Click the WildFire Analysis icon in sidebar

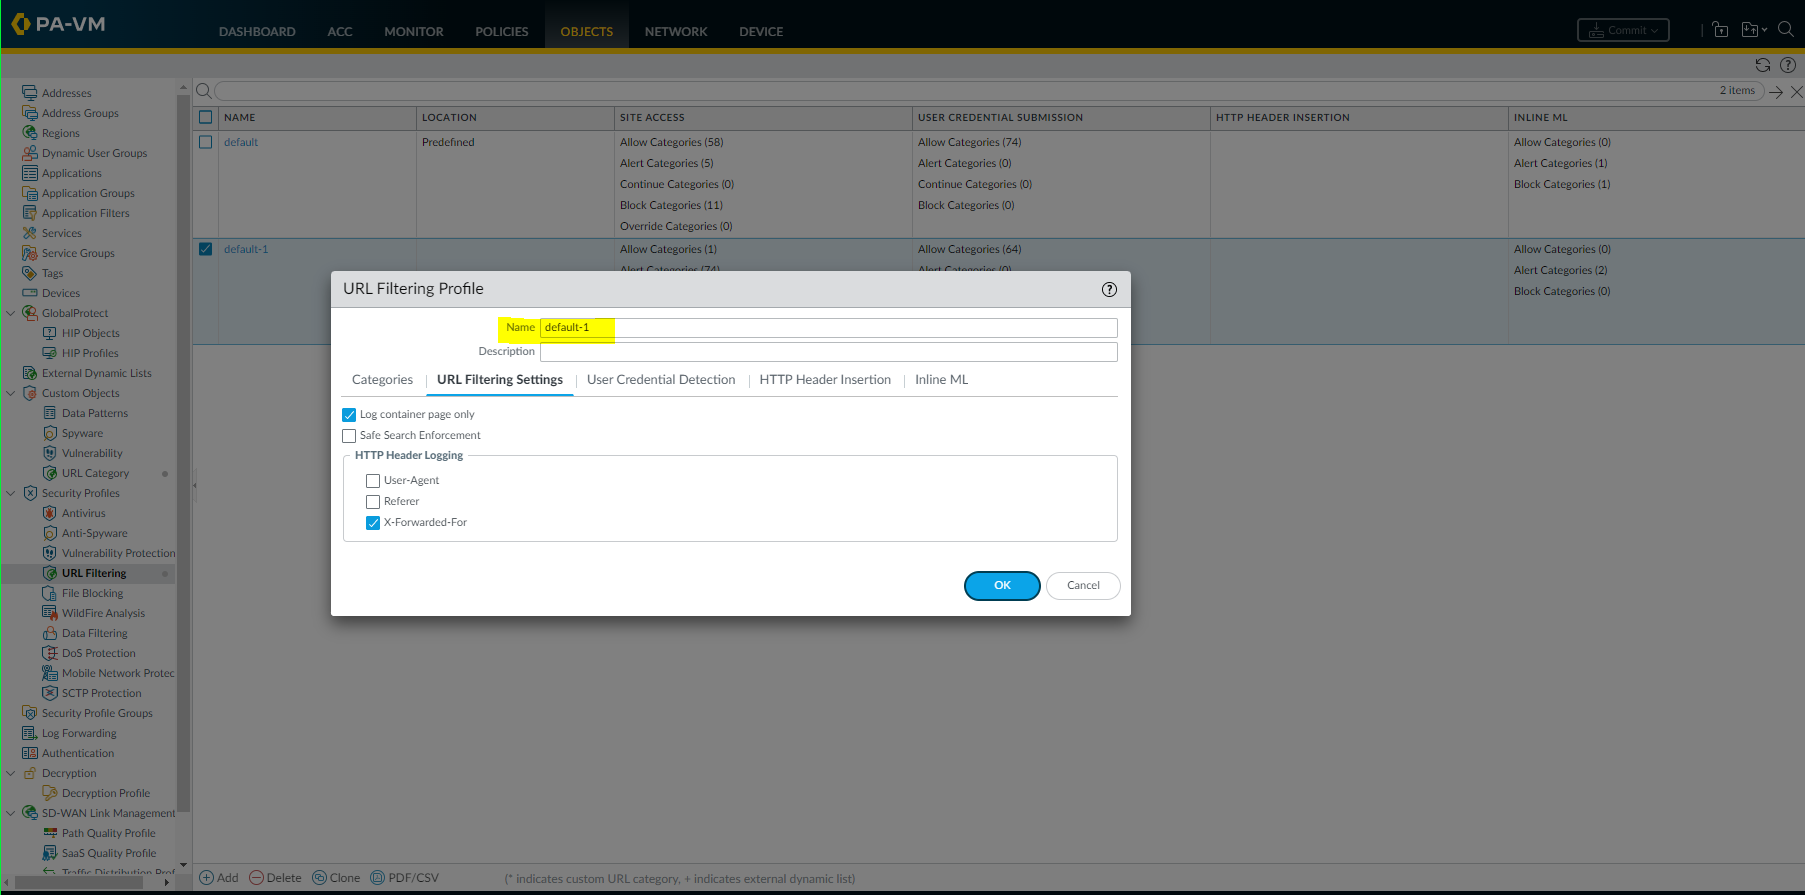click(x=50, y=613)
